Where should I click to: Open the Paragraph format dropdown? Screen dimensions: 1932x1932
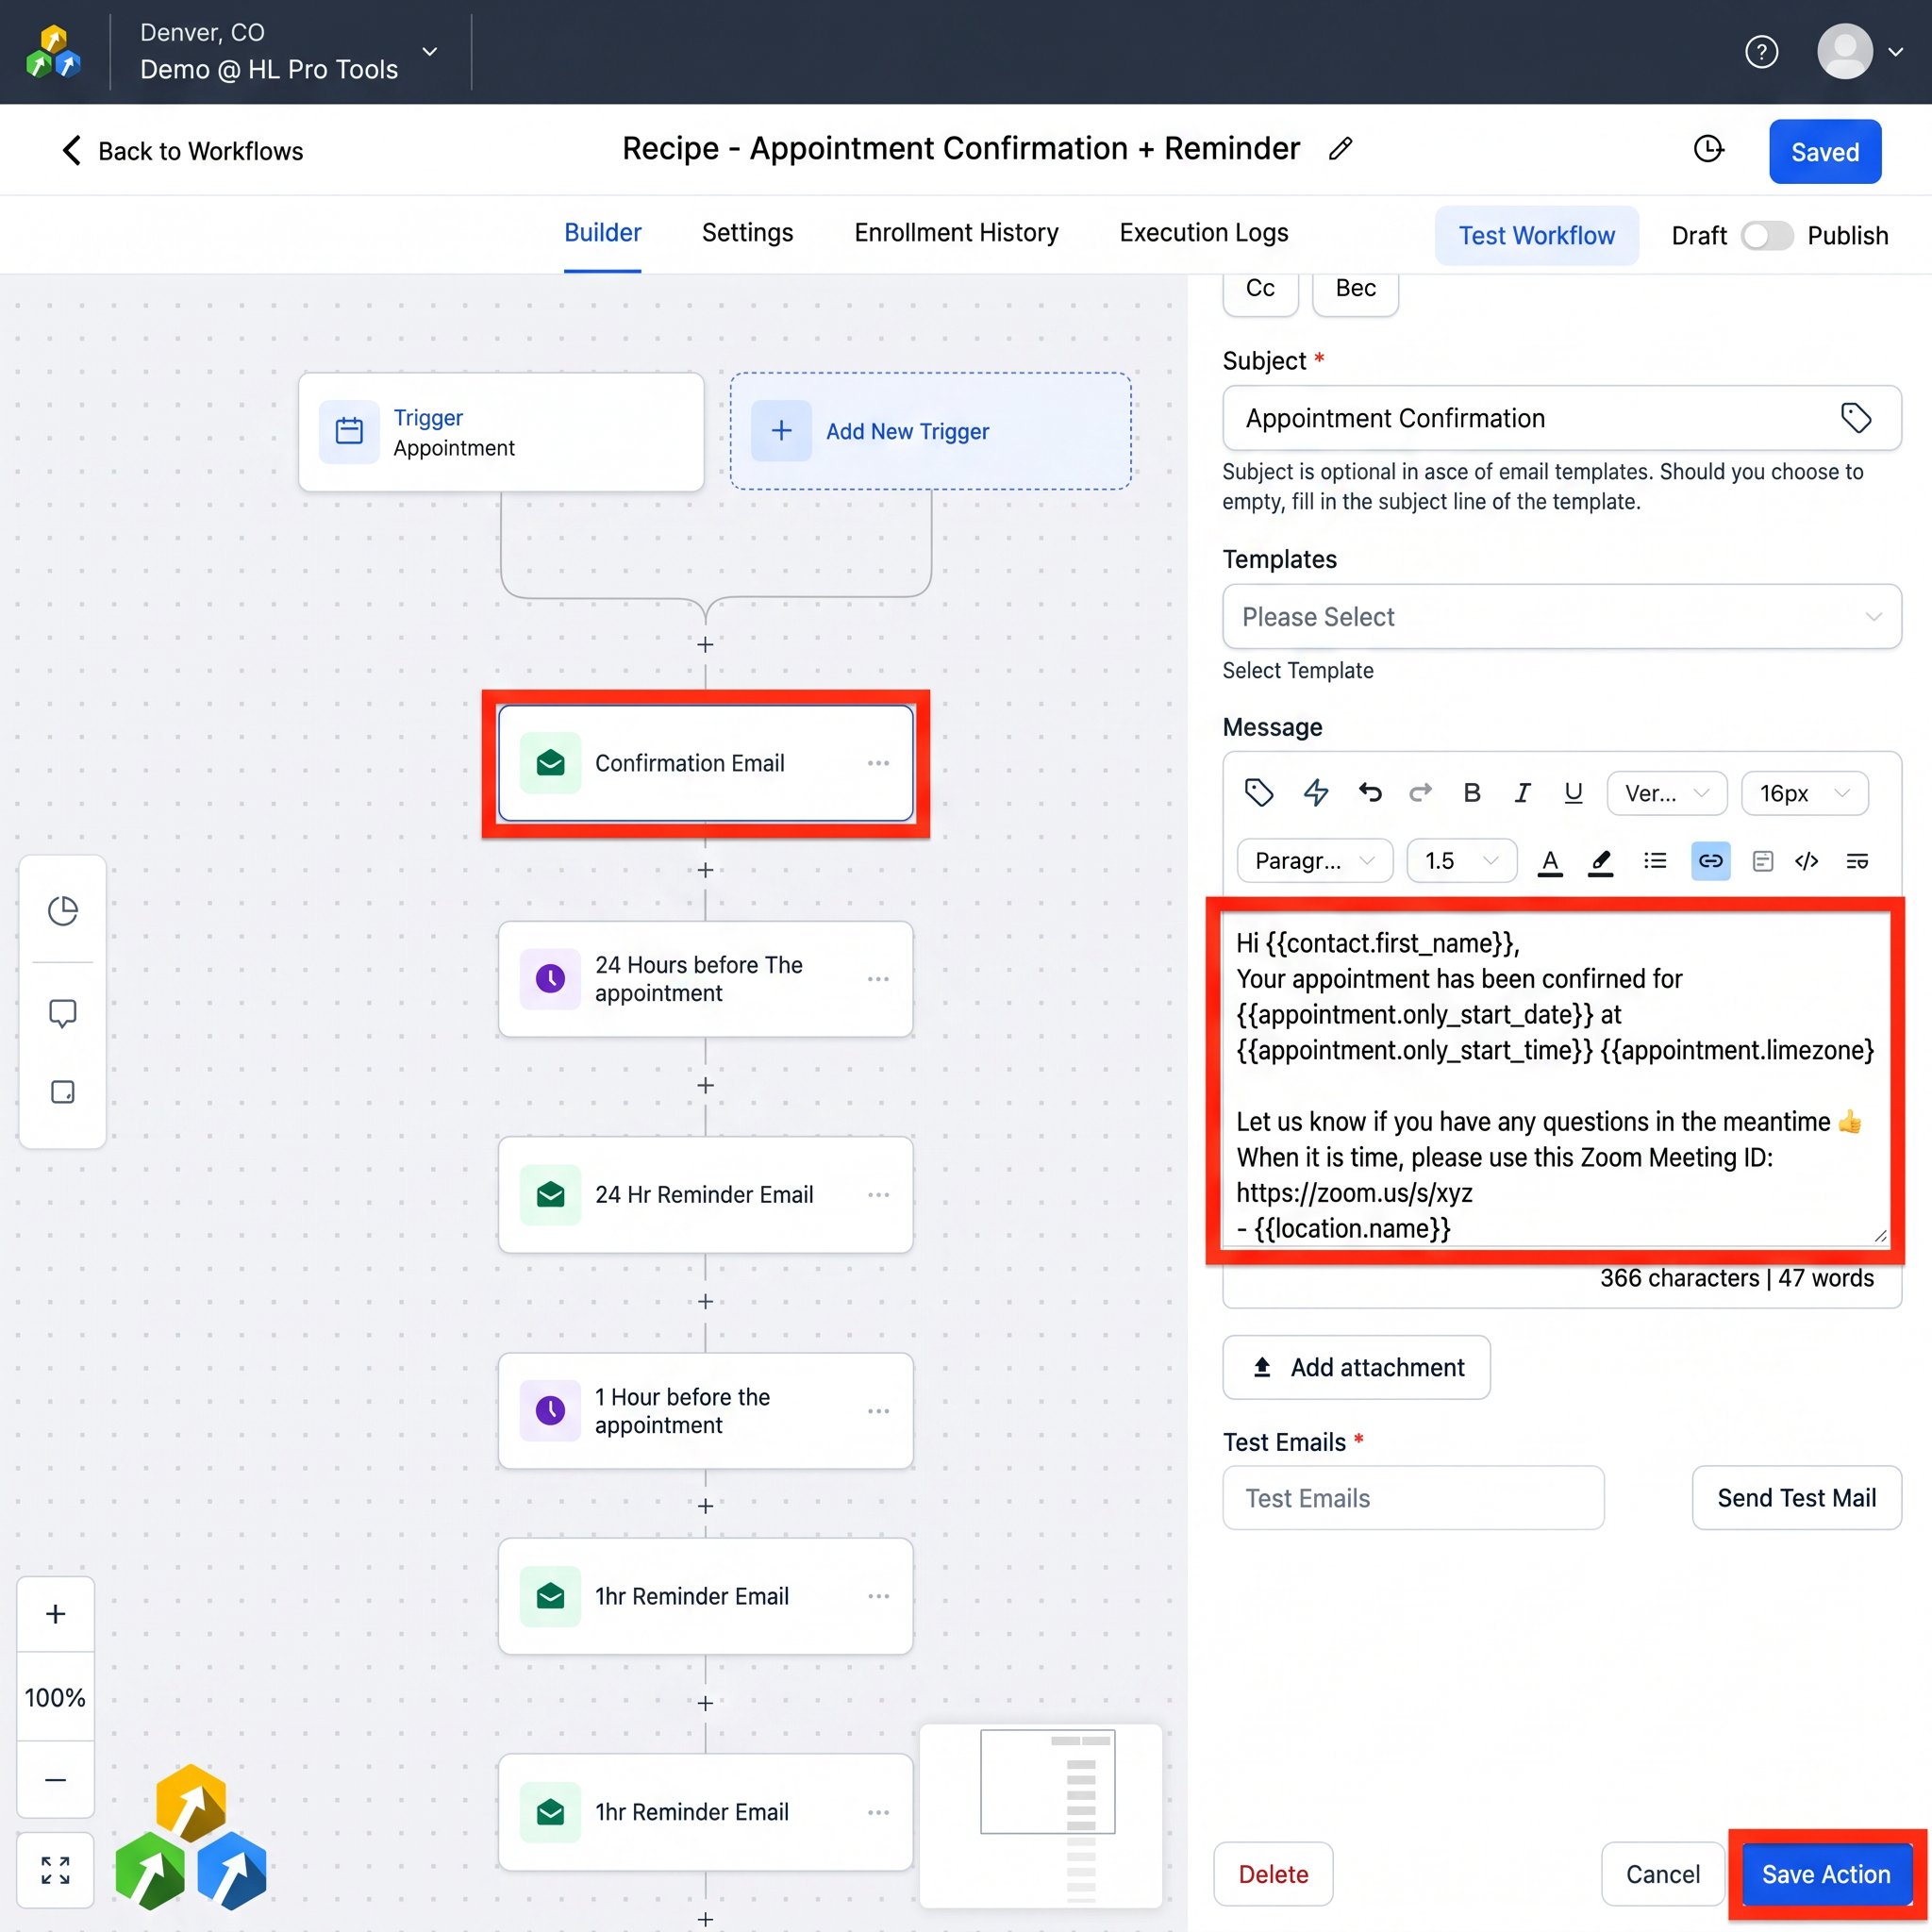[x=1315, y=861]
